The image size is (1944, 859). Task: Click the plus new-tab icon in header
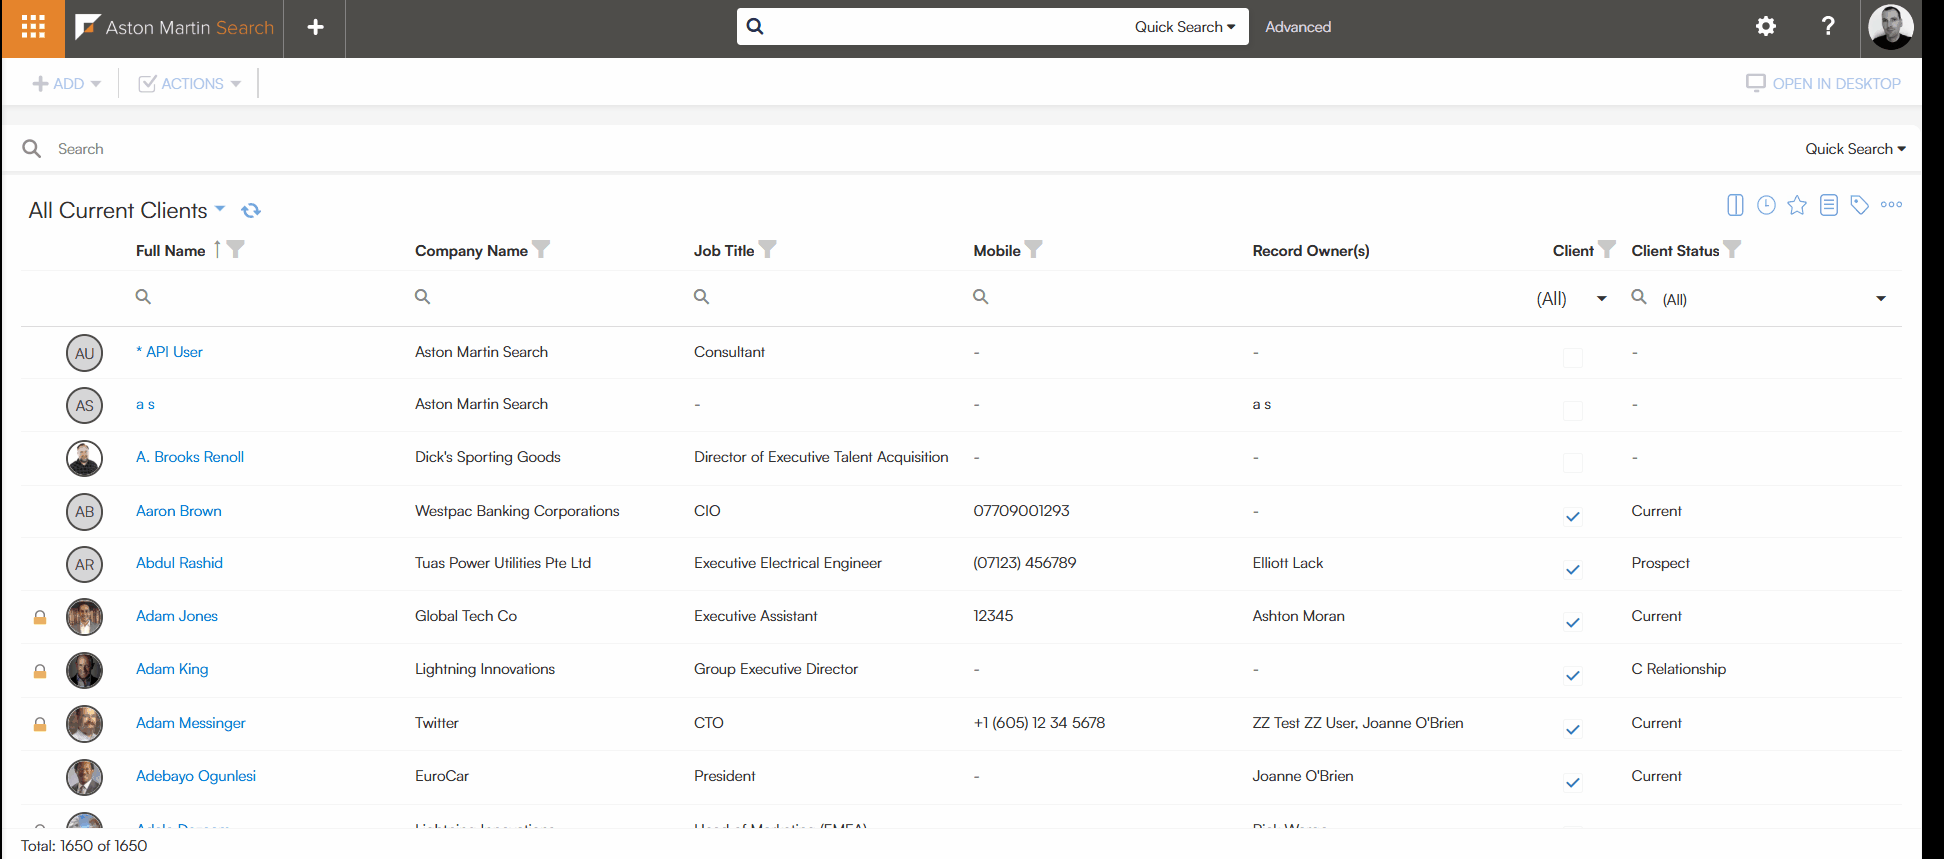coord(315,27)
